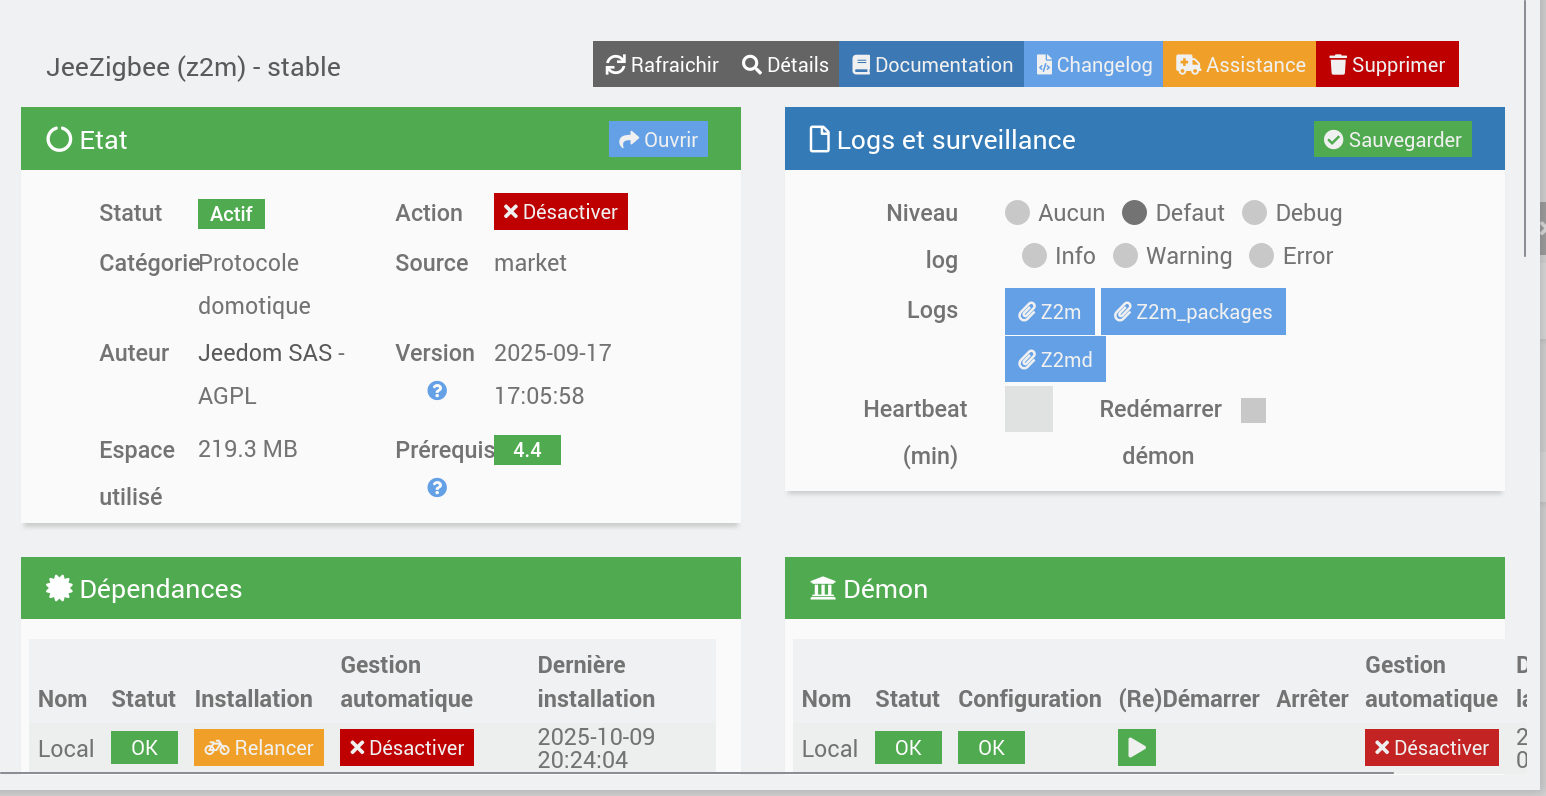Click the Logs et surveillance document icon
Screen dimensions: 1546x796
click(x=819, y=139)
